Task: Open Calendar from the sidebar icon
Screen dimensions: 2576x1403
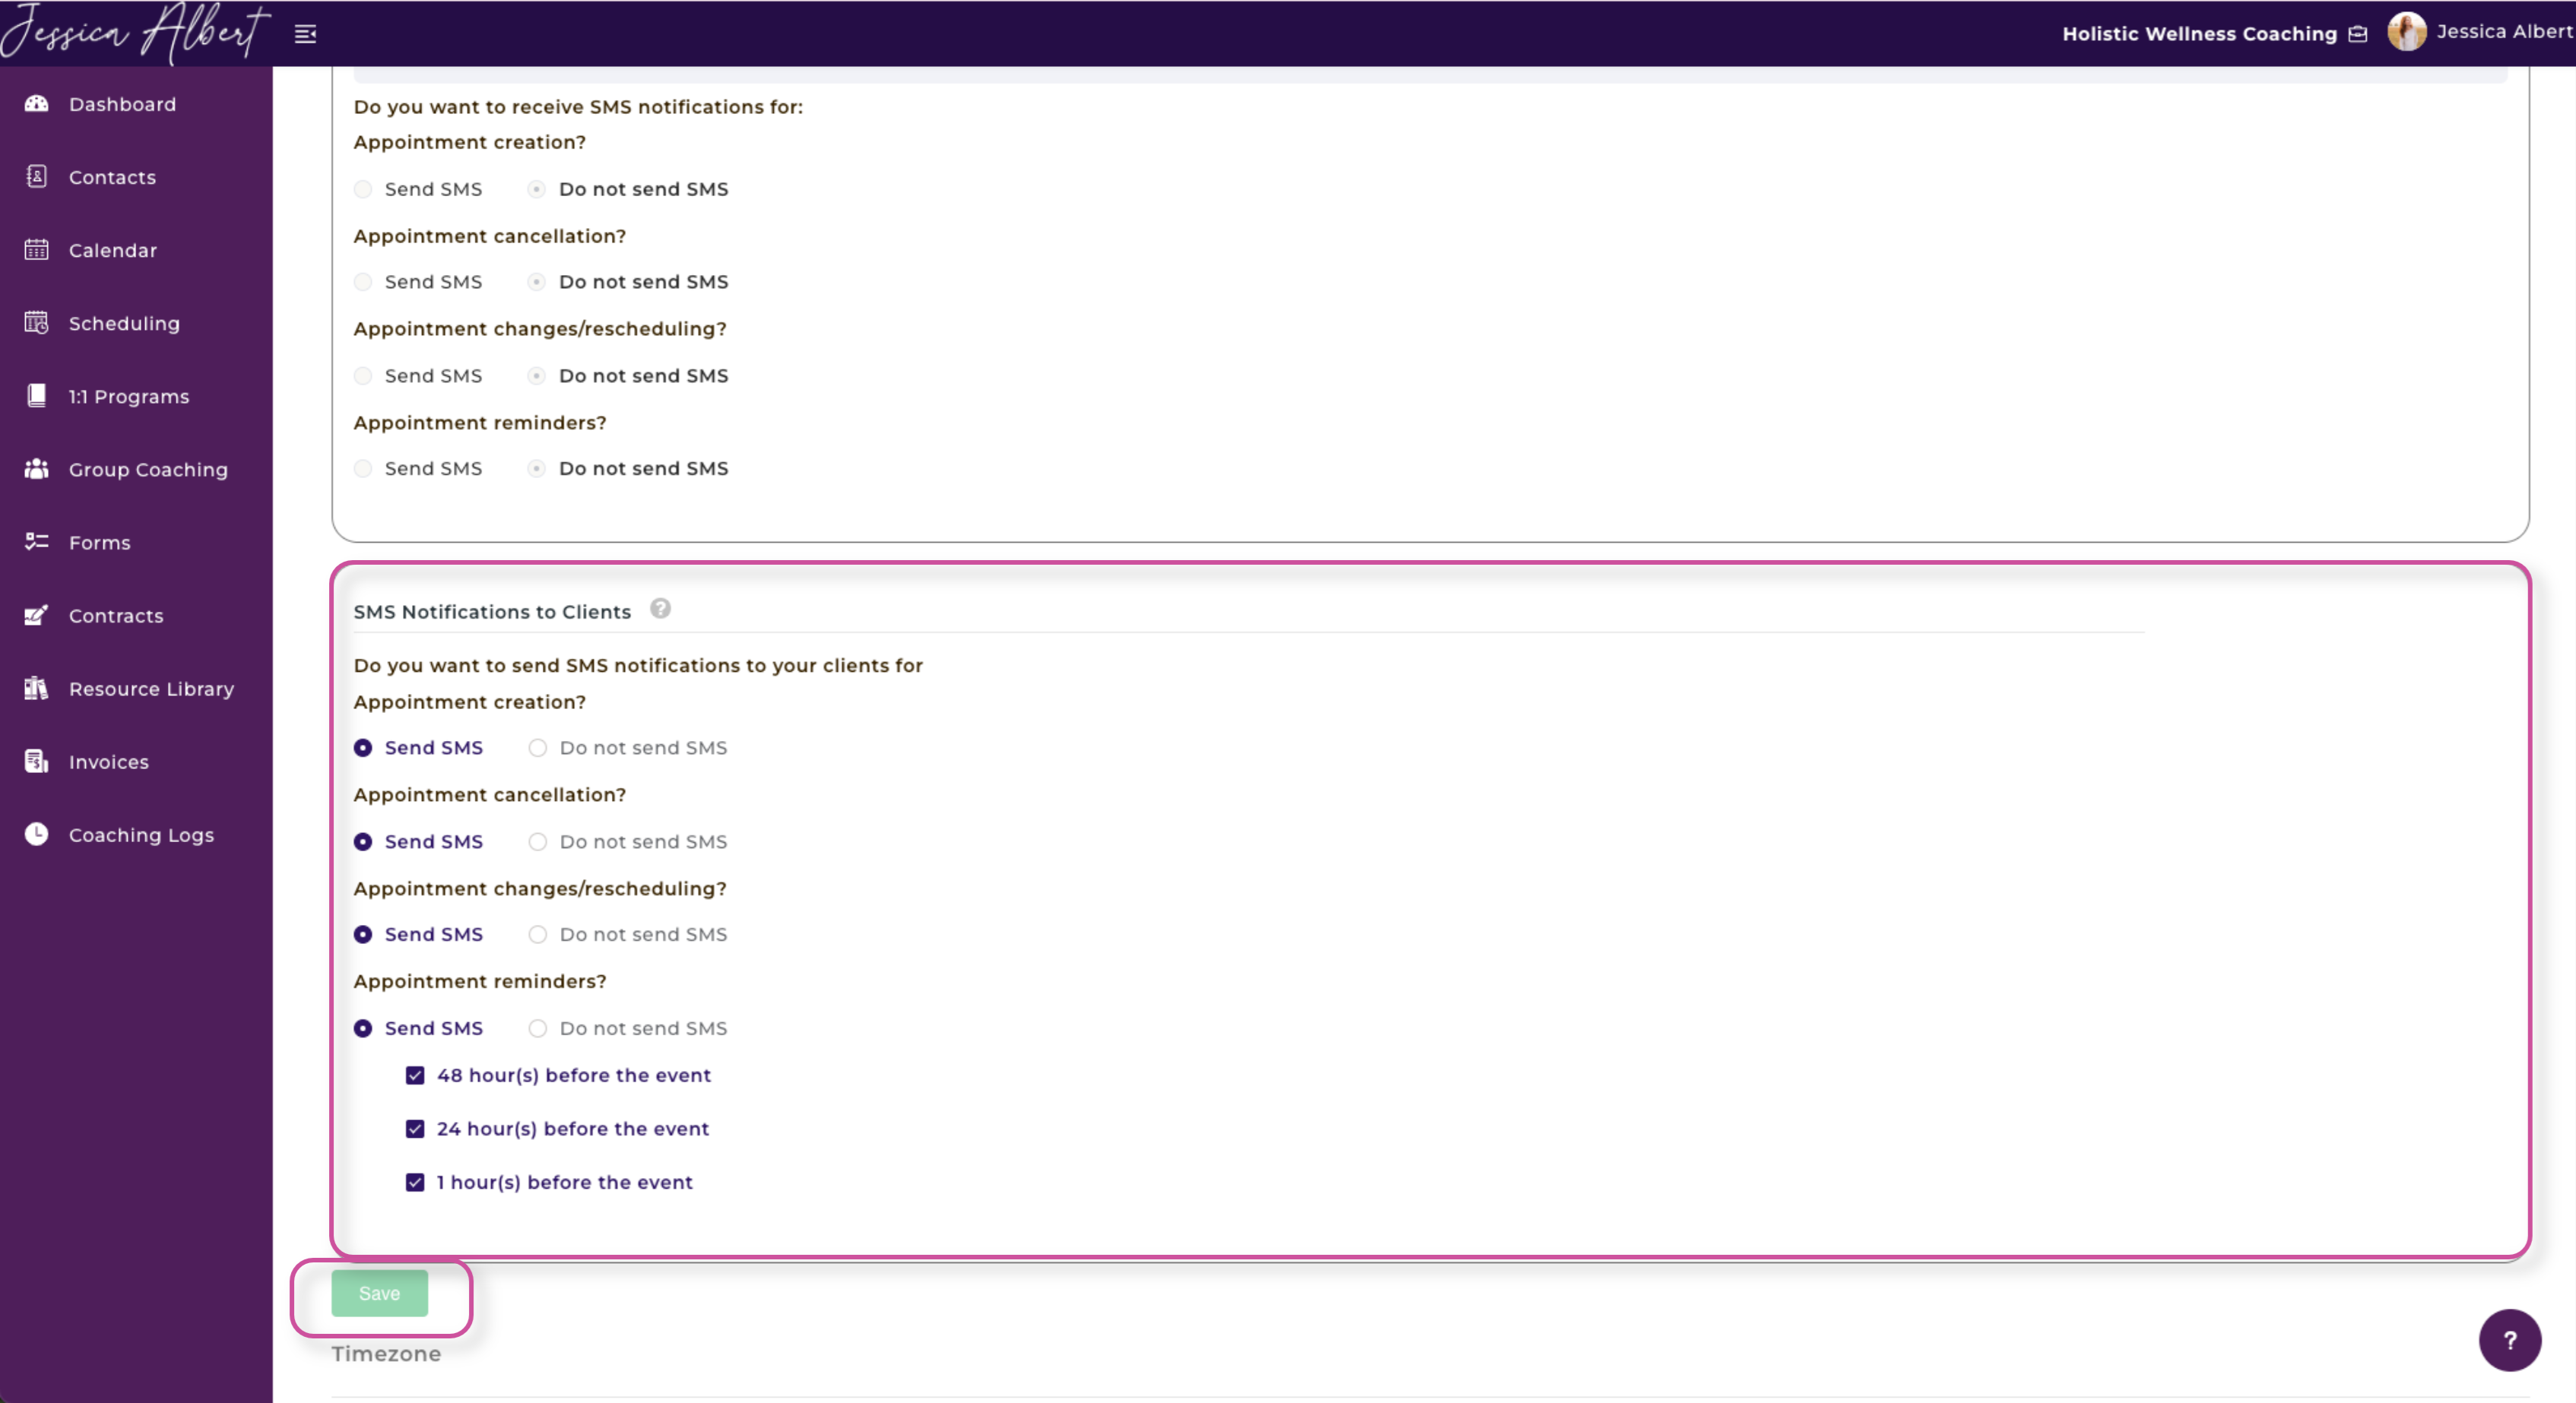Action: (x=36, y=250)
